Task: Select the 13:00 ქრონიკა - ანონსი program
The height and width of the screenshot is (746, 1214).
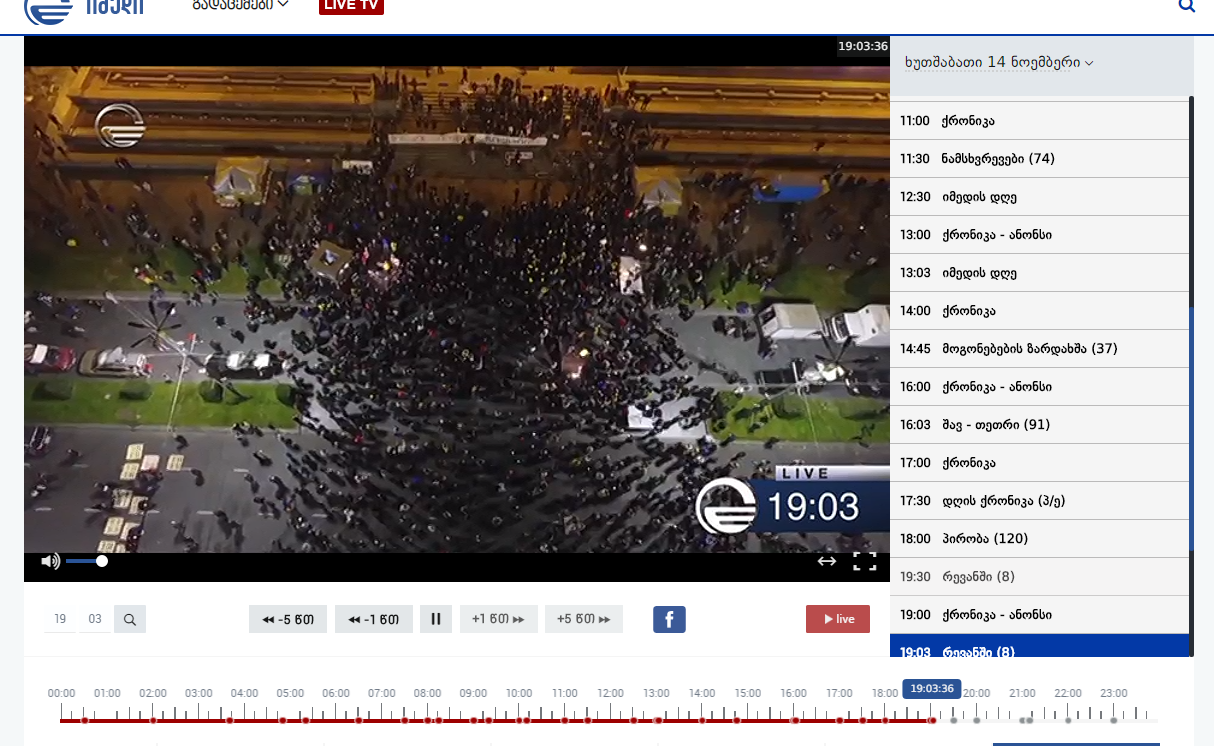Action: pyautogui.click(x=1039, y=235)
